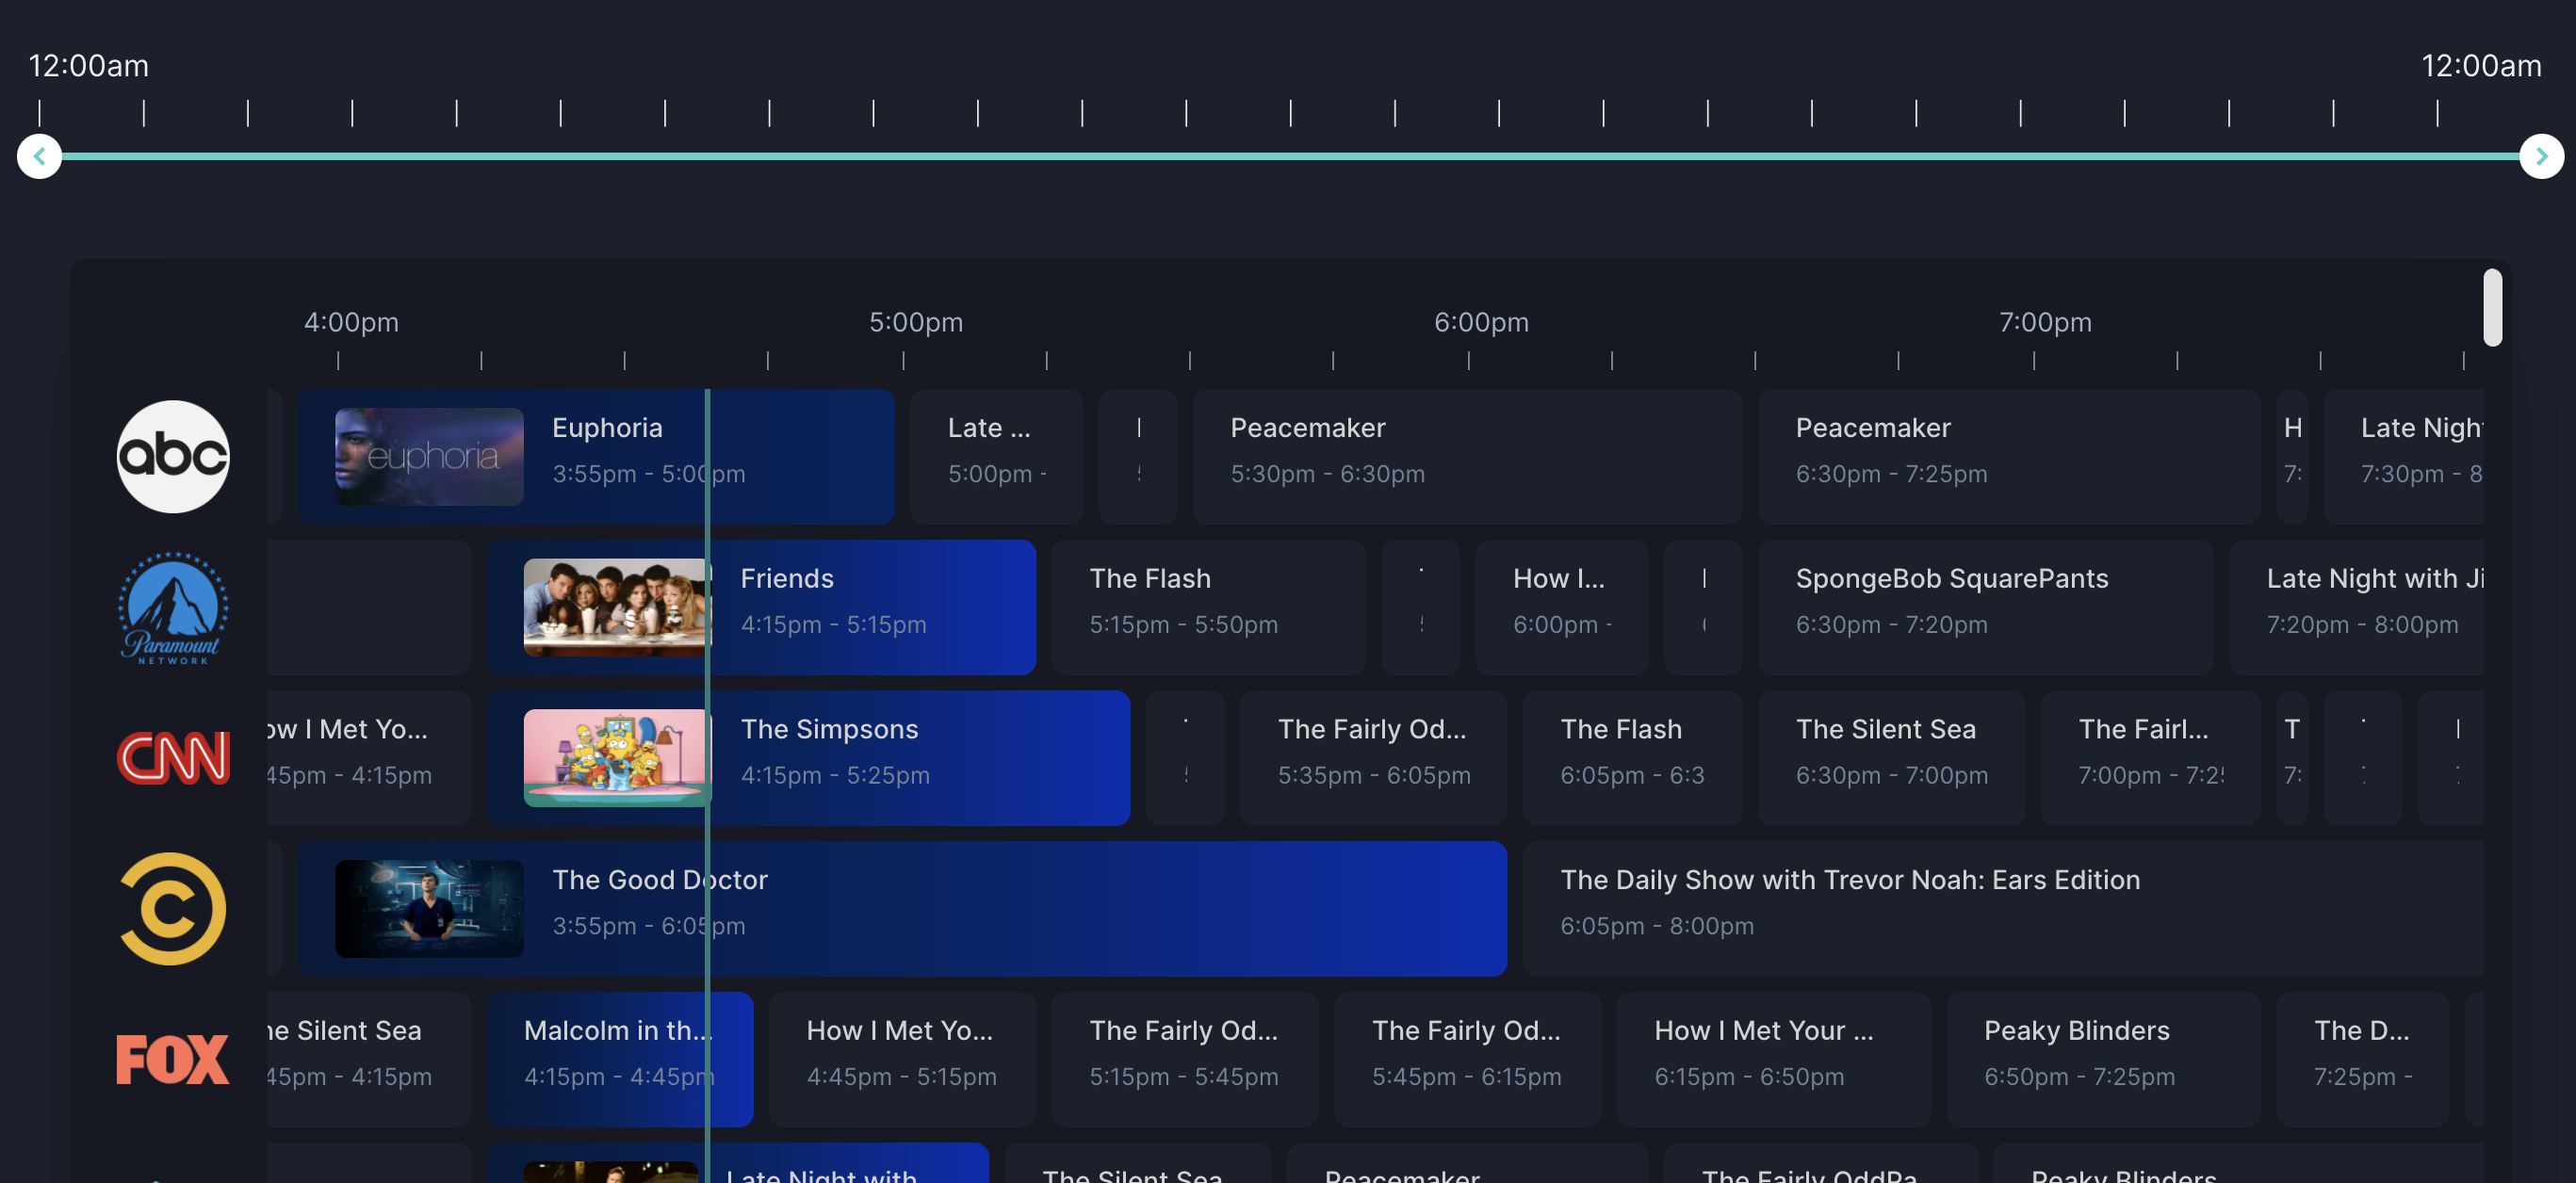Select SpongeBob SquarePants 6:30pm - 7:20pm

point(1986,608)
